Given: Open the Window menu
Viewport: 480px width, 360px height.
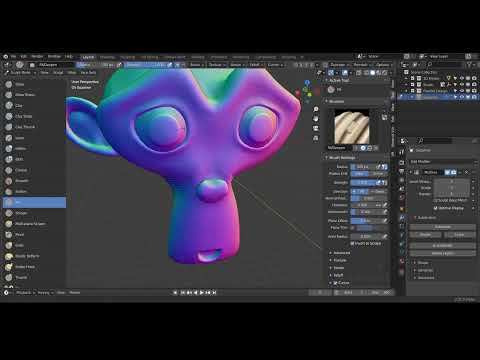Looking at the screenshot, I should click(x=54, y=57).
